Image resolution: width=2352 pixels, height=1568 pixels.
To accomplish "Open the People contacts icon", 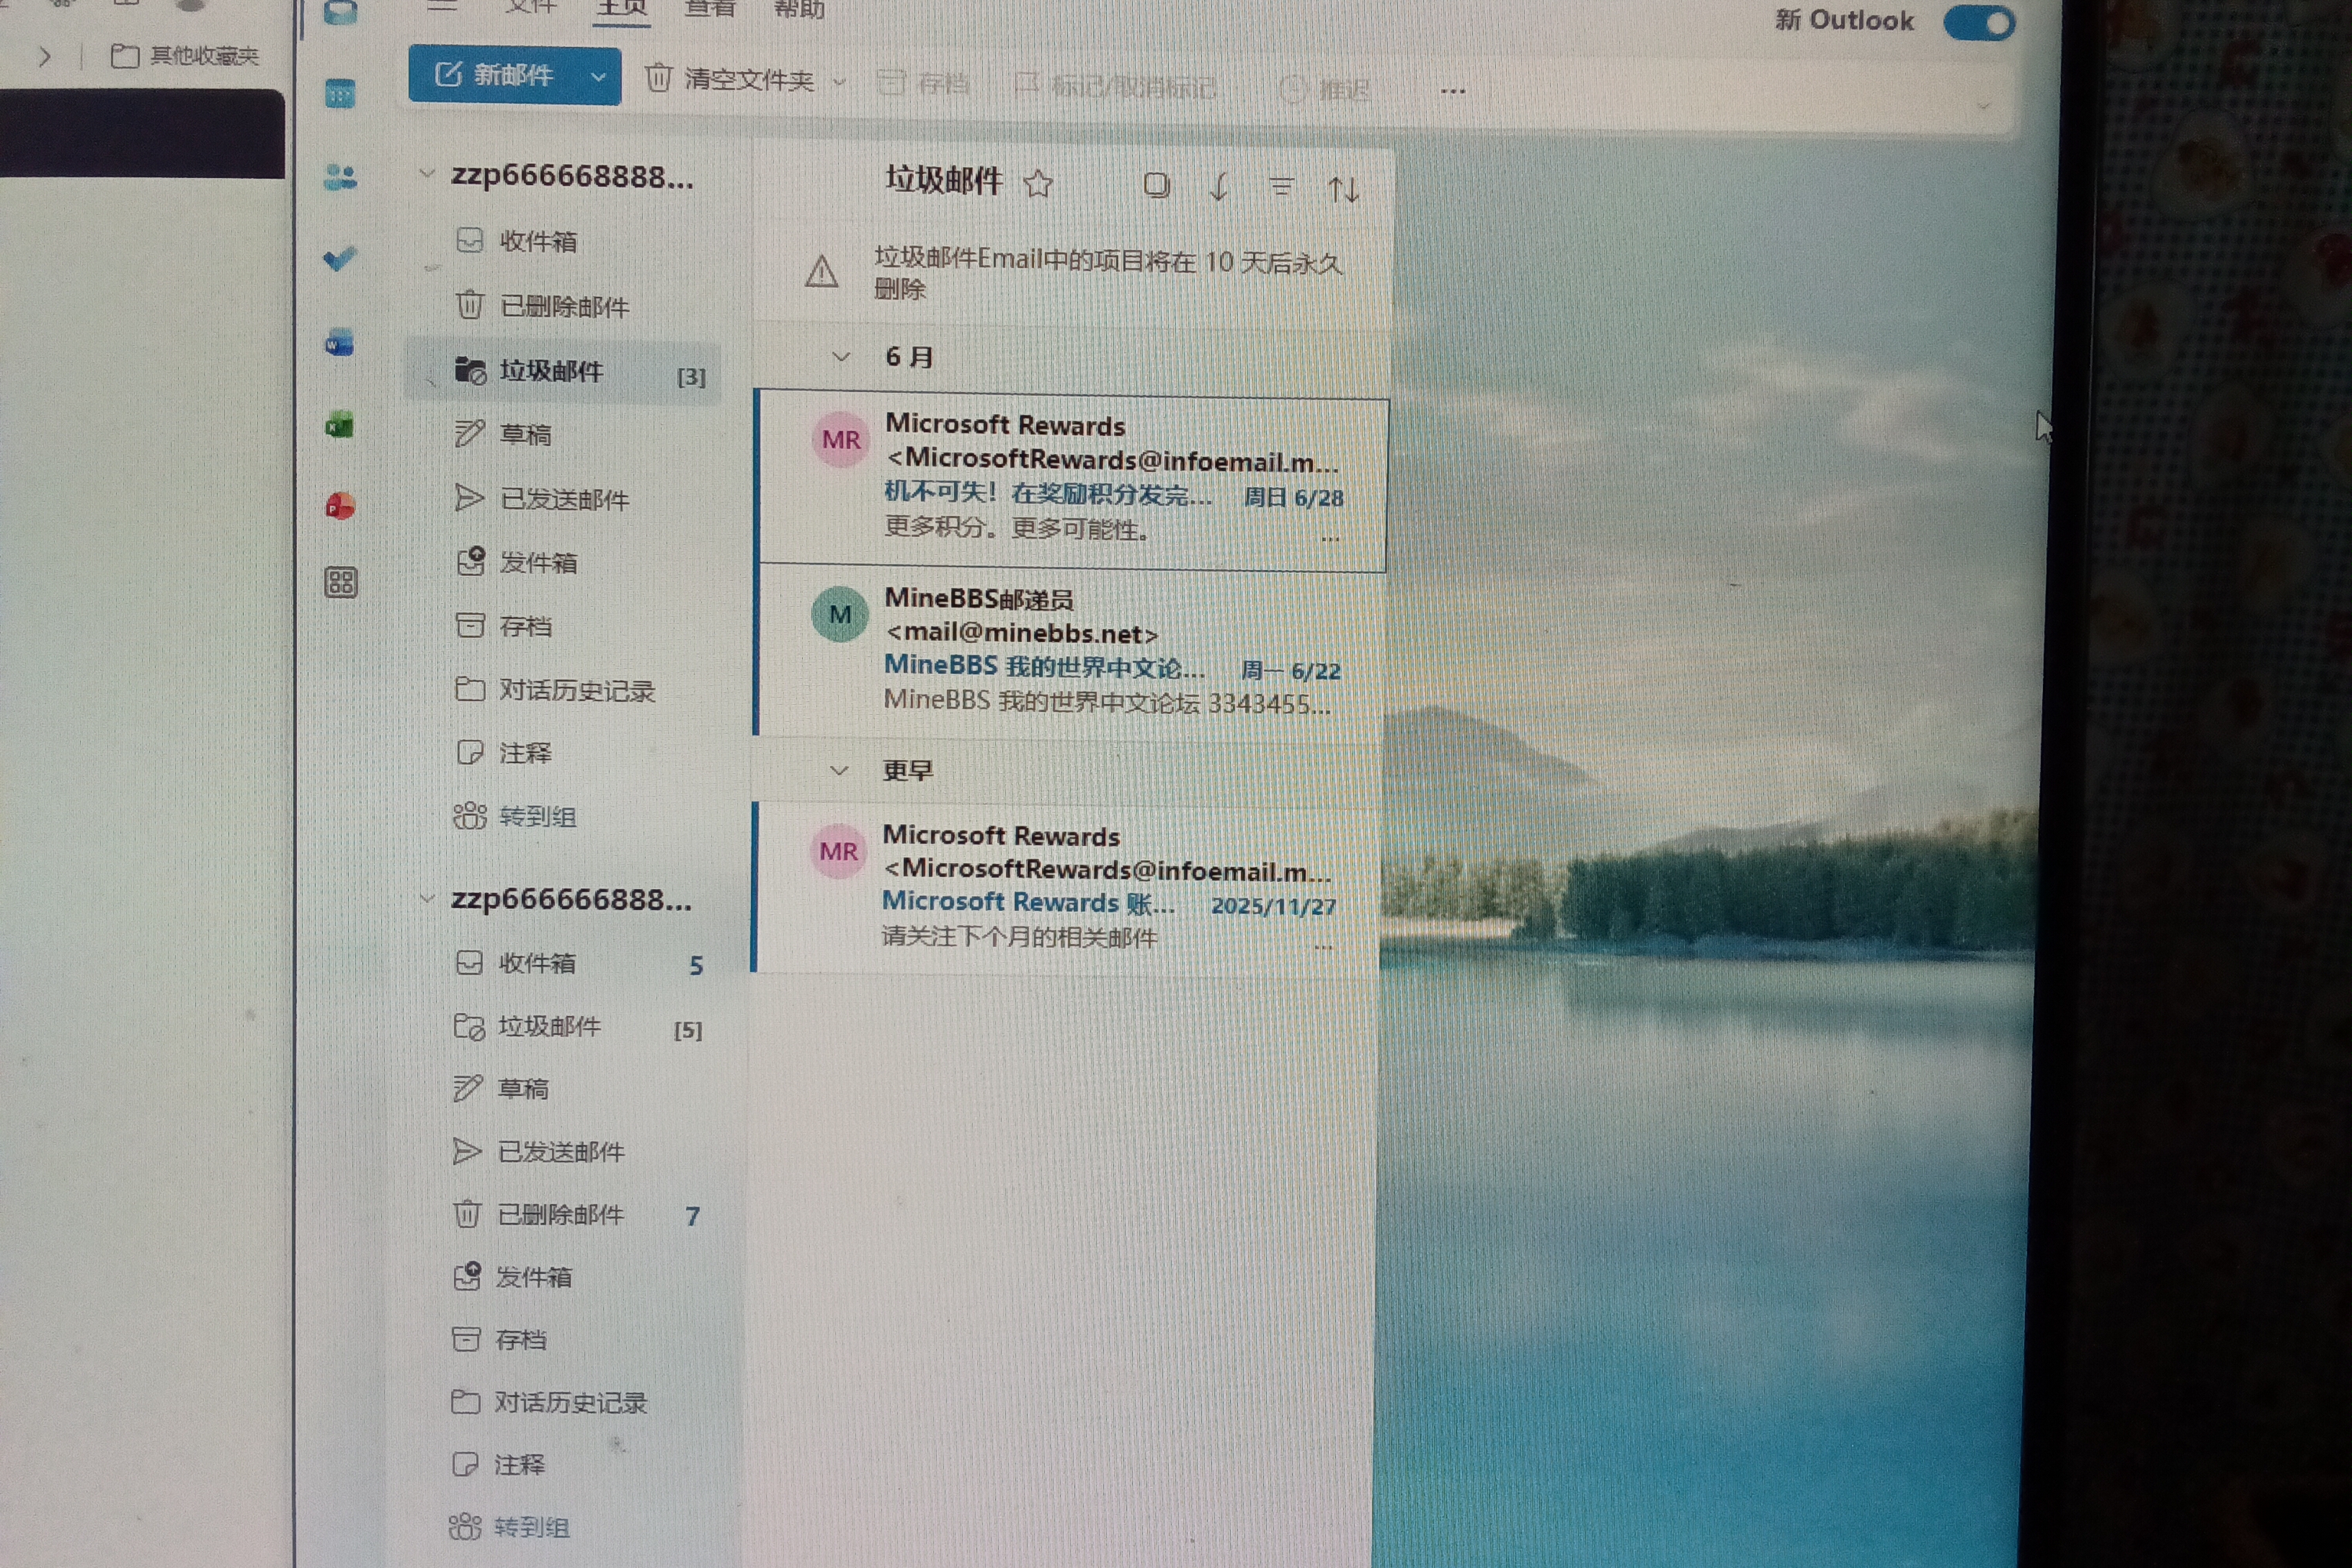I will (x=340, y=178).
